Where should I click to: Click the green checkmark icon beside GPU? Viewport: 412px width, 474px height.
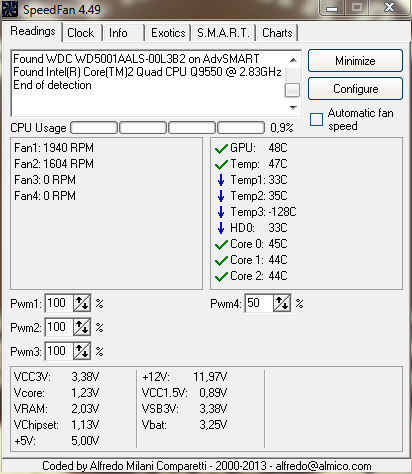(x=221, y=148)
